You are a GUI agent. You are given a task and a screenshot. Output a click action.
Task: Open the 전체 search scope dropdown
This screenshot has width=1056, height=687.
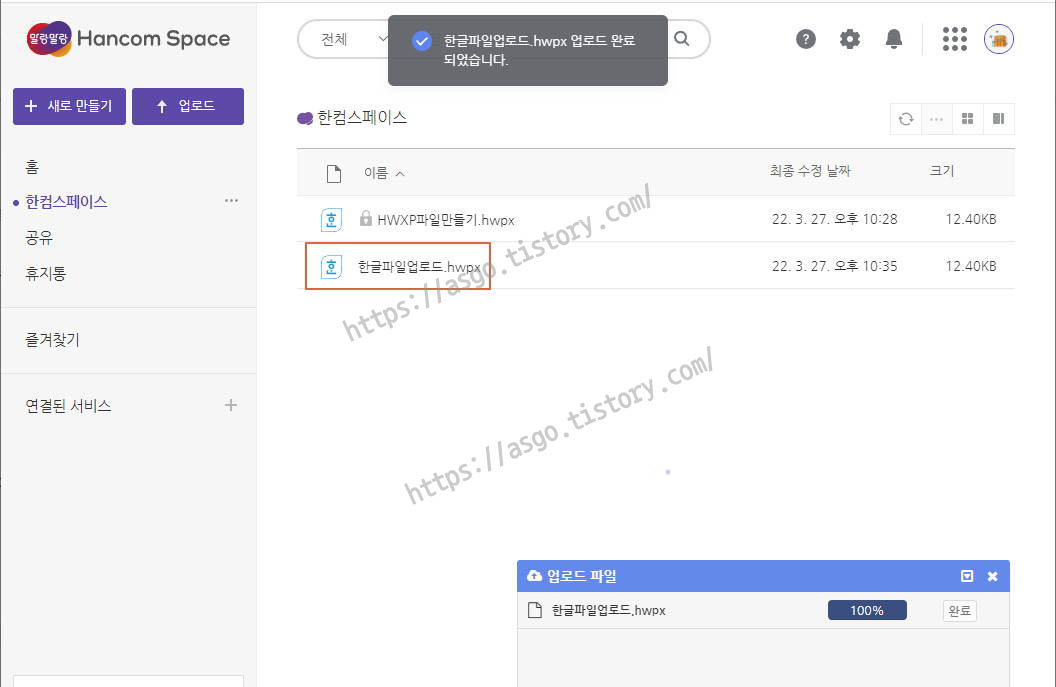point(352,39)
